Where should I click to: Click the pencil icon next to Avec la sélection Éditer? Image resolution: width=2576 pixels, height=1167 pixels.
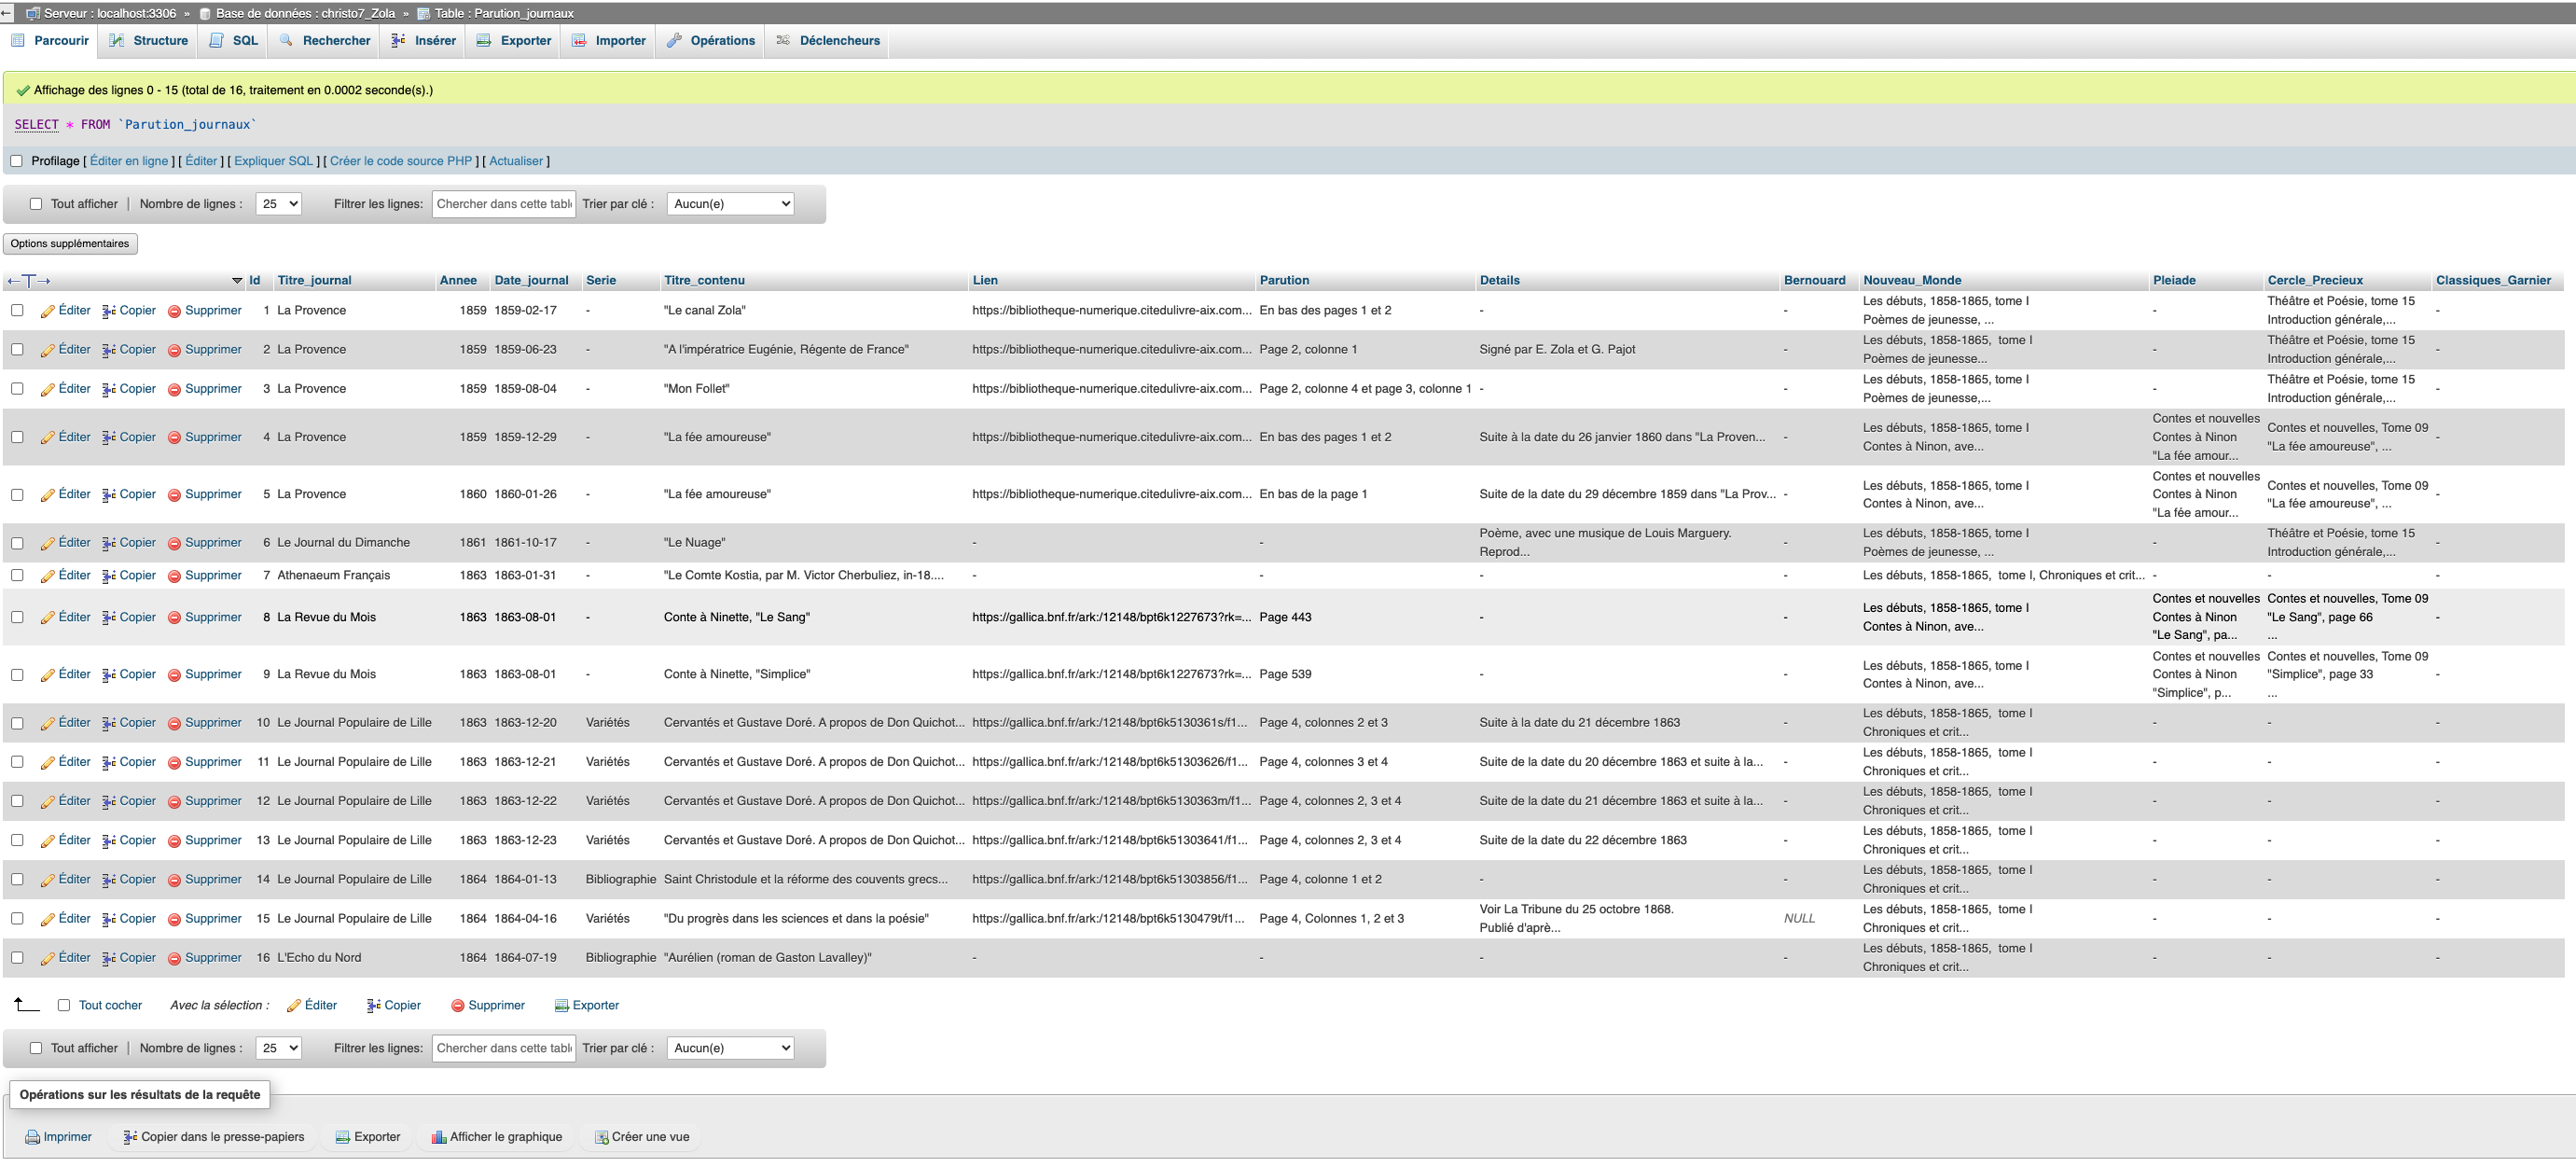[x=294, y=1006]
